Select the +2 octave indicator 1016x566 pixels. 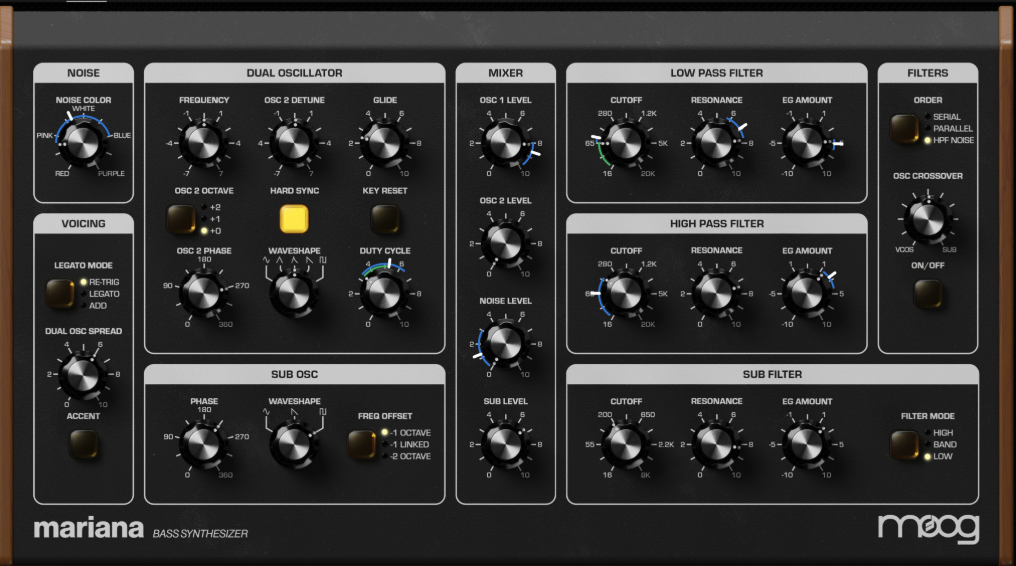211,207
